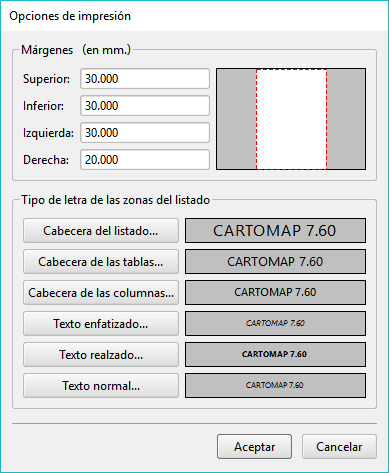The image size is (389, 473).
Task: Click the bold Texto realzado font preview
Action: (275, 355)
